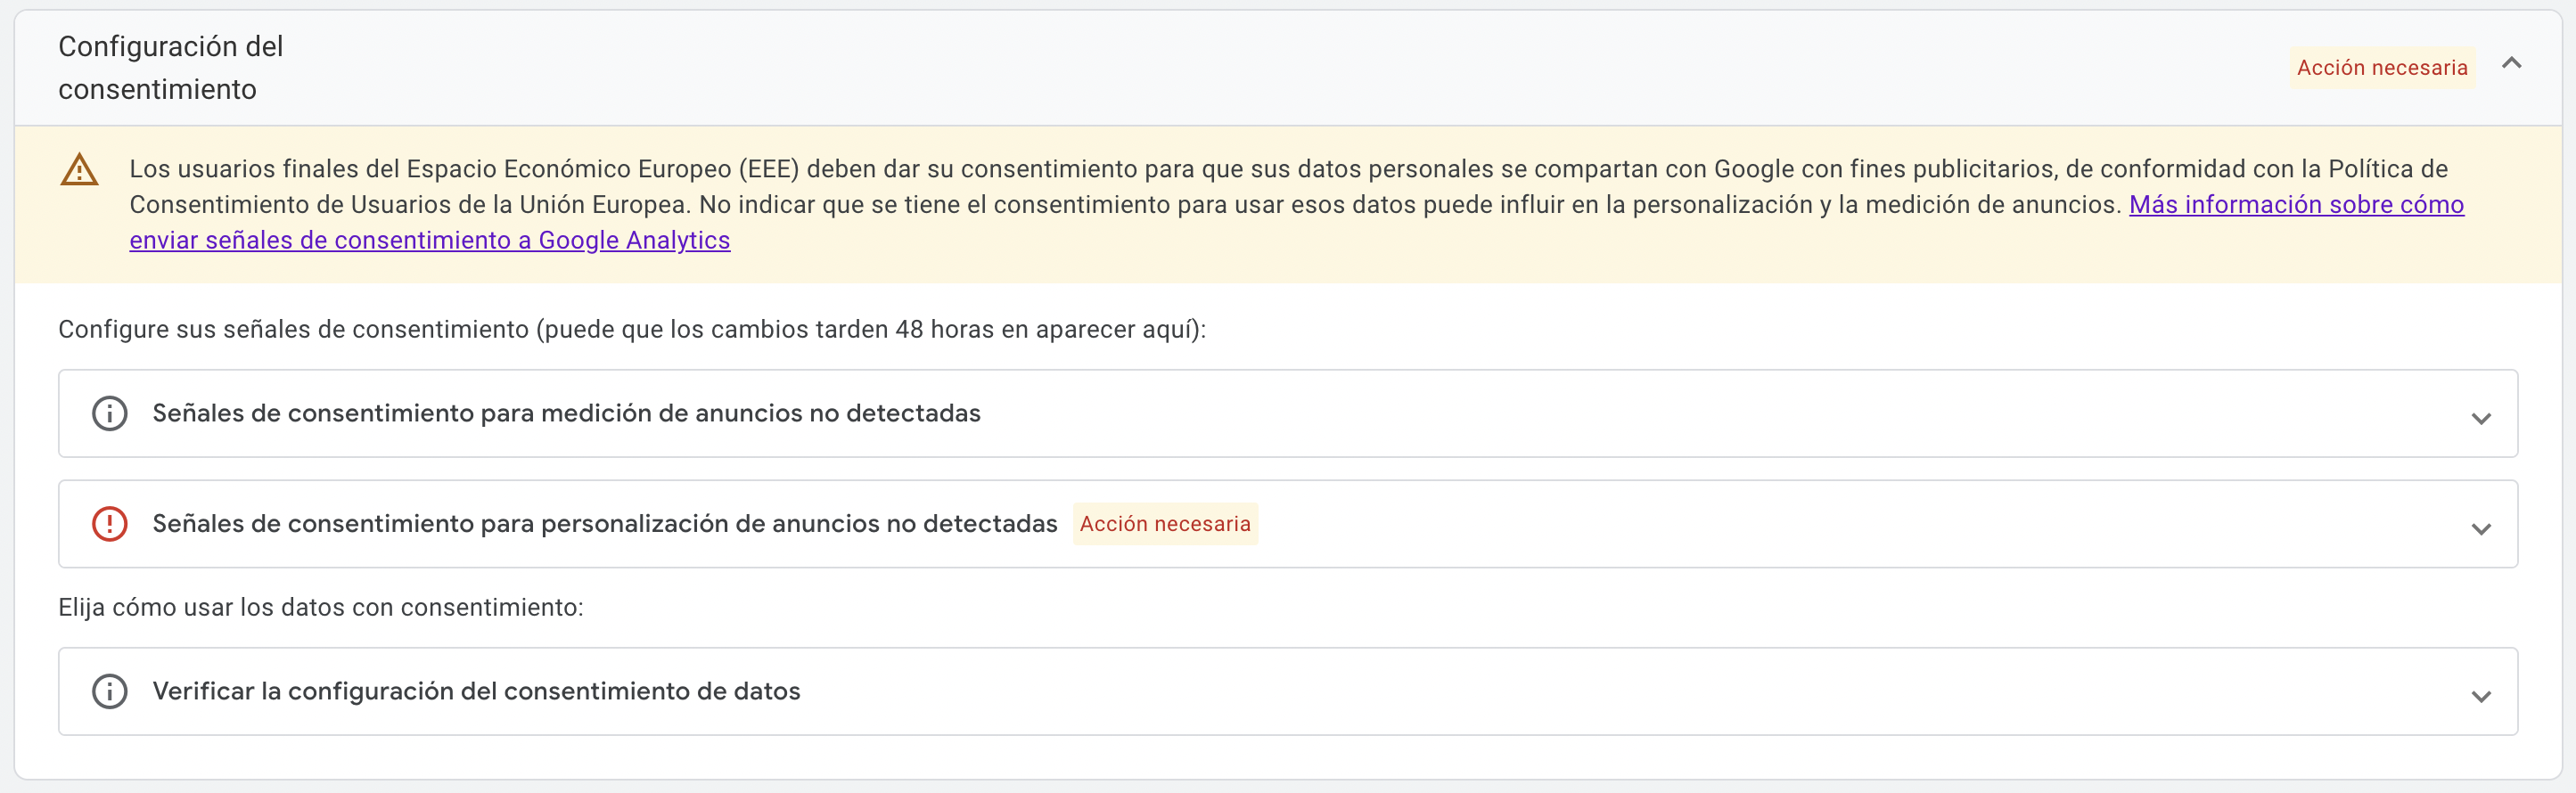Click 'Configure sus señales de consentimiento' instruction text
Screen dimensions: 2576x793
(632, 330)
